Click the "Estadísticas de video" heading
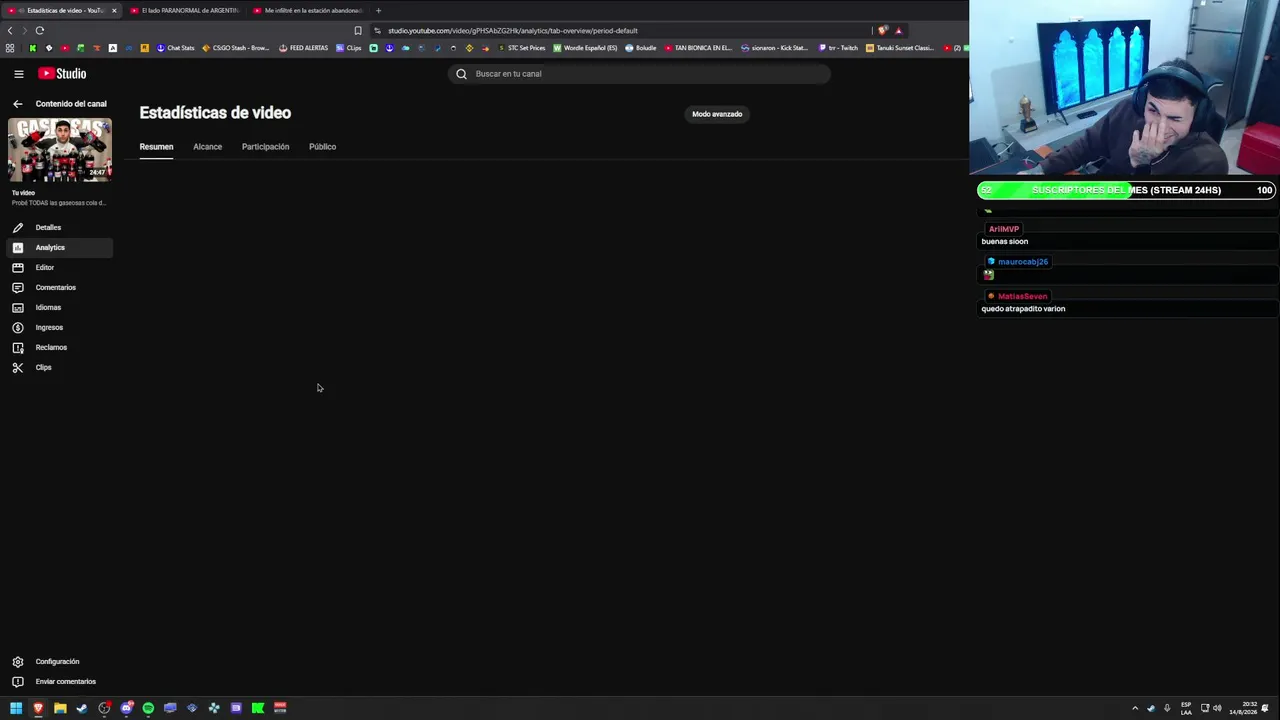 (x=215, y=113)
